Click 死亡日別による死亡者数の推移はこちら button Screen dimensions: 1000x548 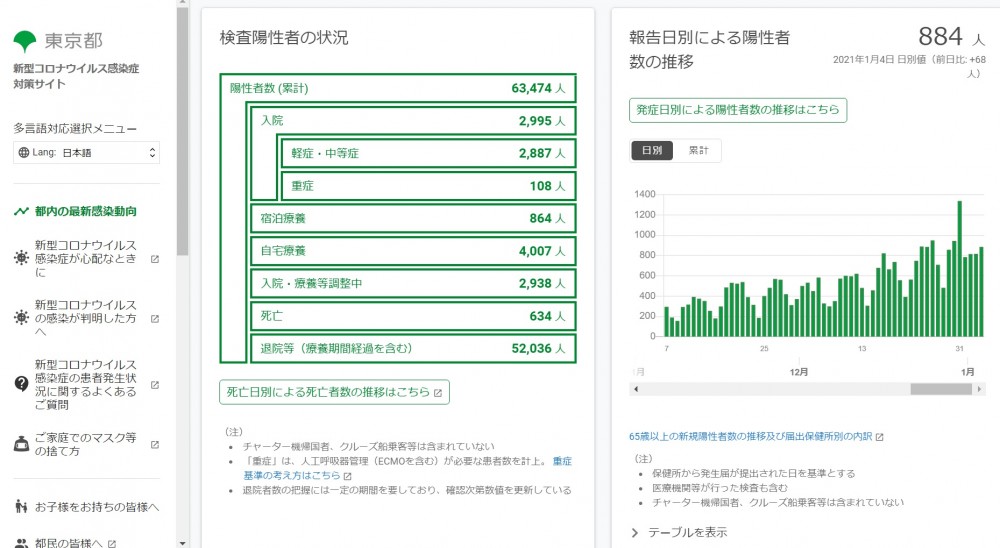334,392
